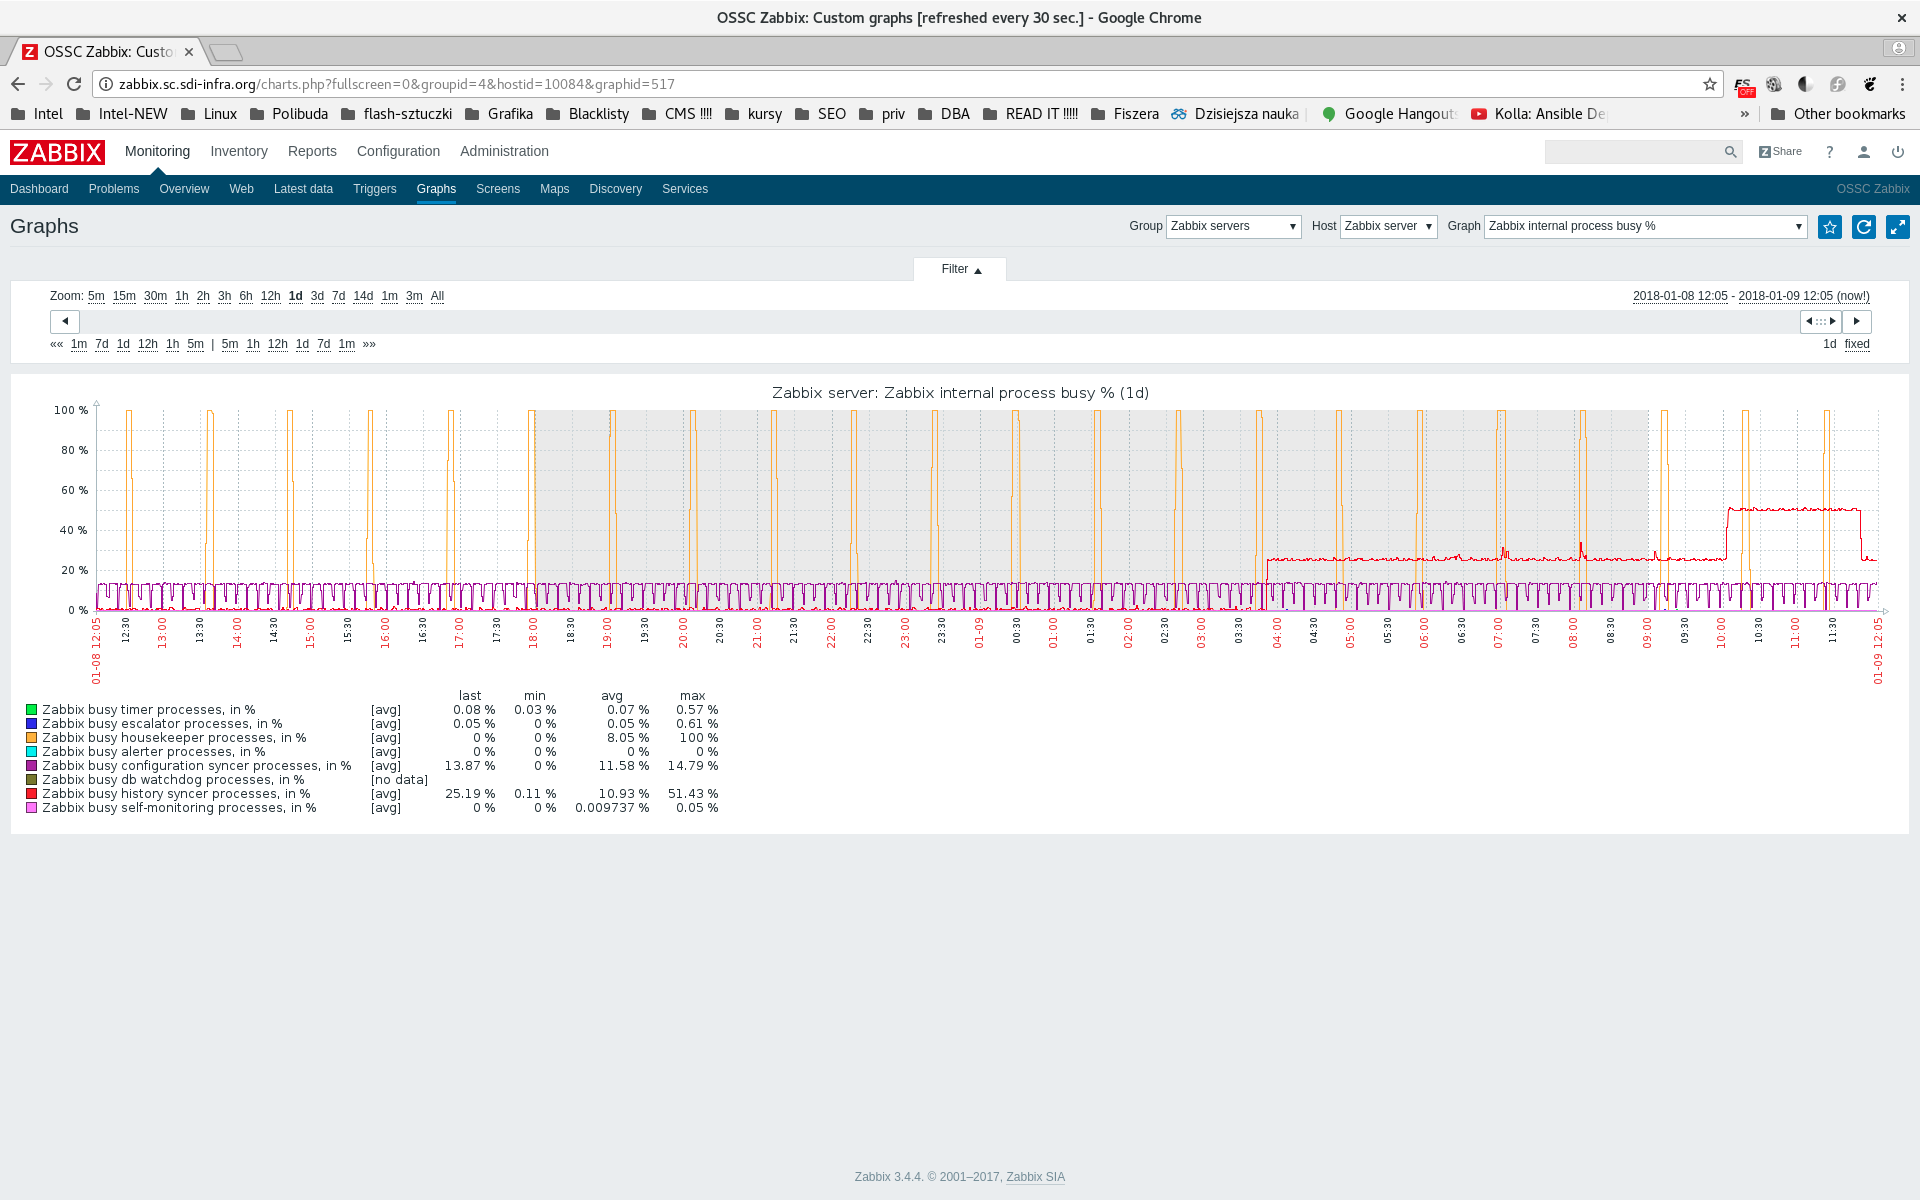
Task: Open the Overview page
Action: [x=184, y=189]
